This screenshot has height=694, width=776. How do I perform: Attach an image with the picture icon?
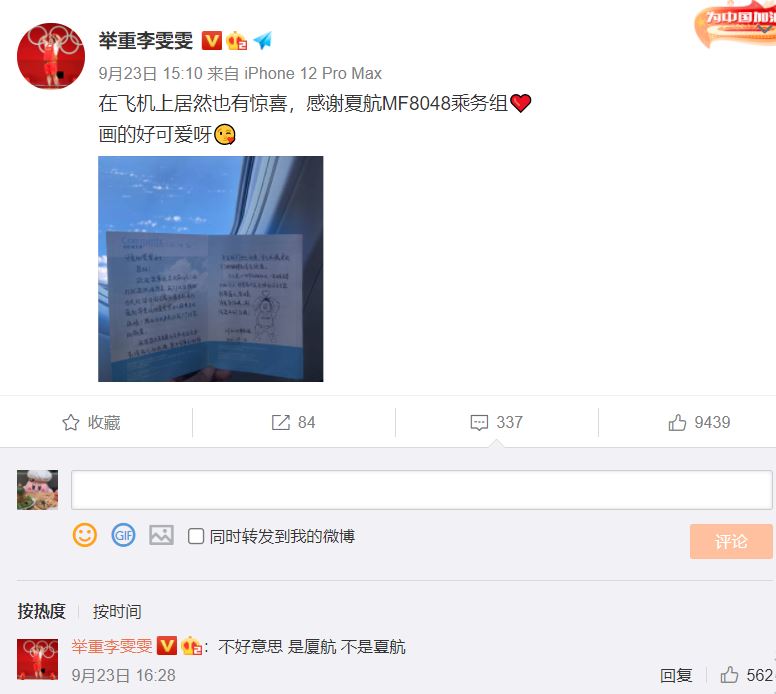(x=161, y=535)
